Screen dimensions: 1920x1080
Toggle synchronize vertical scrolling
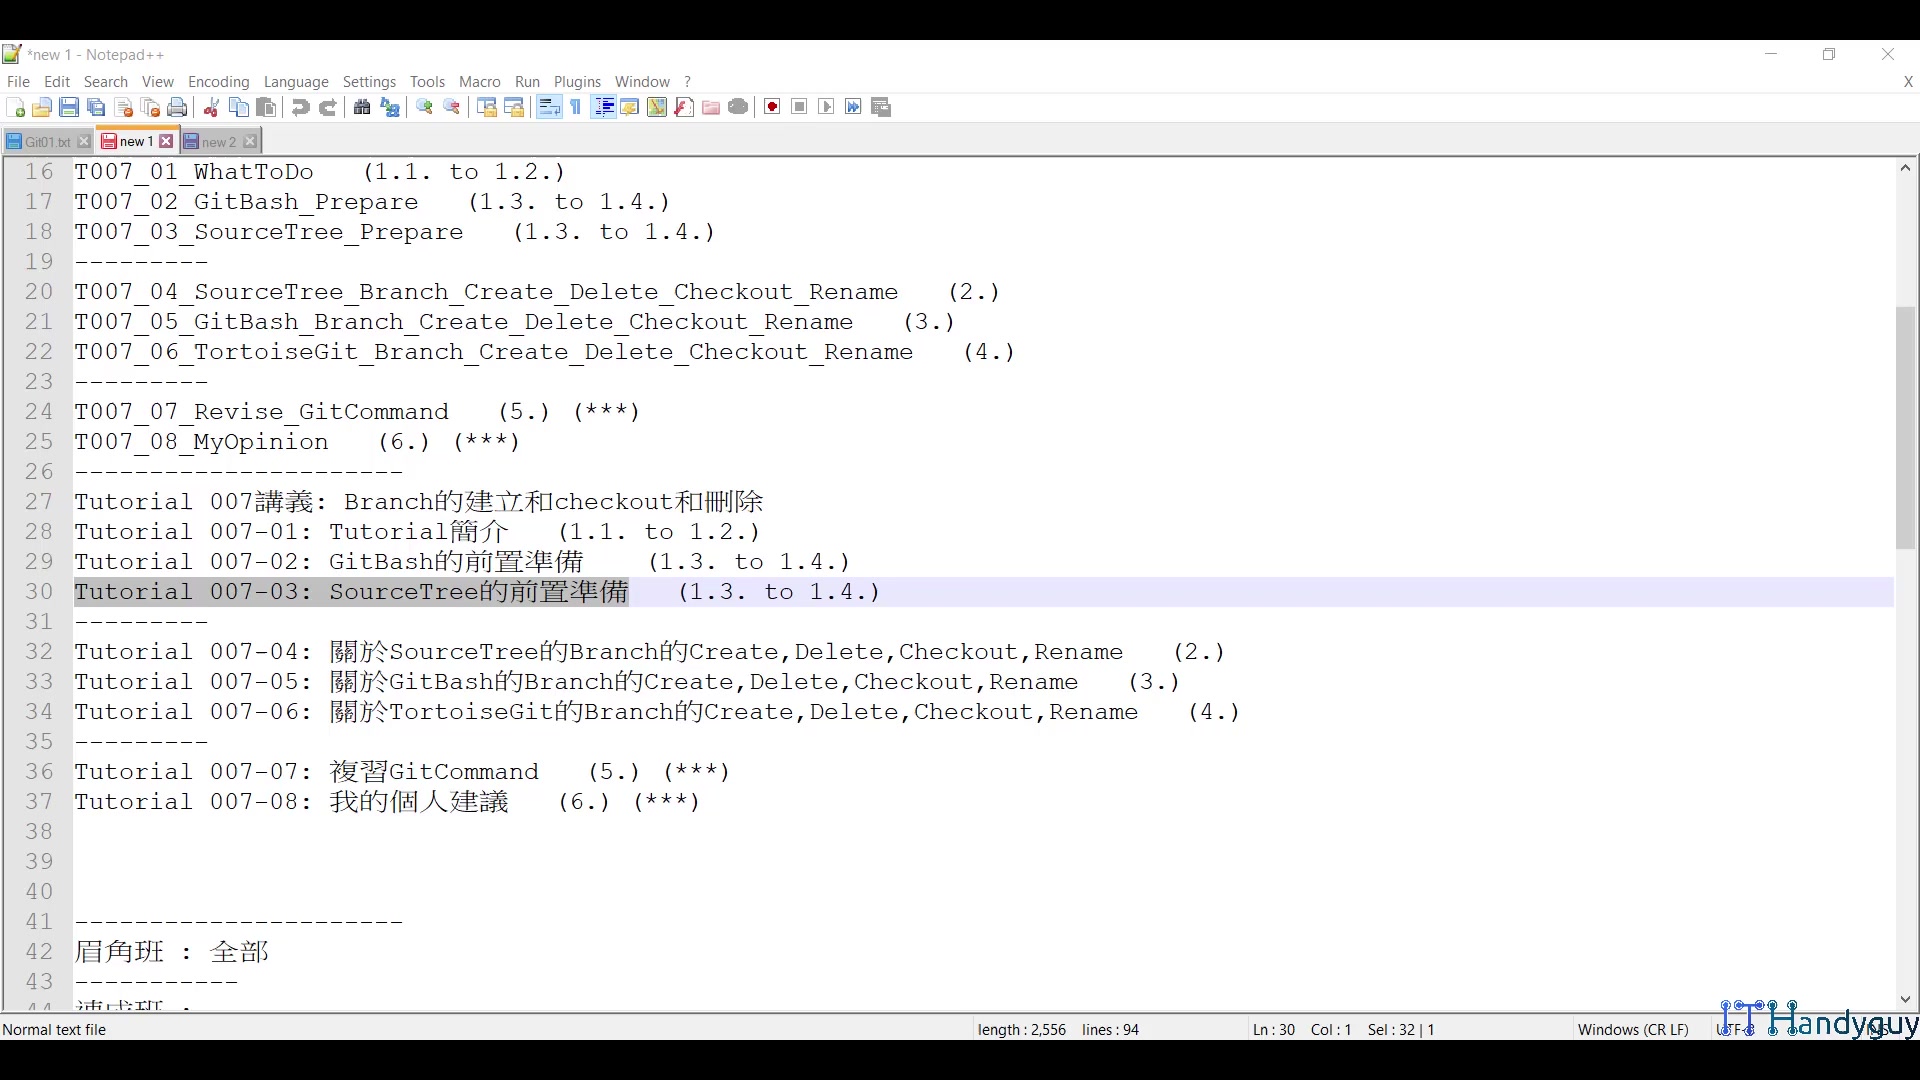click(487, 107)
